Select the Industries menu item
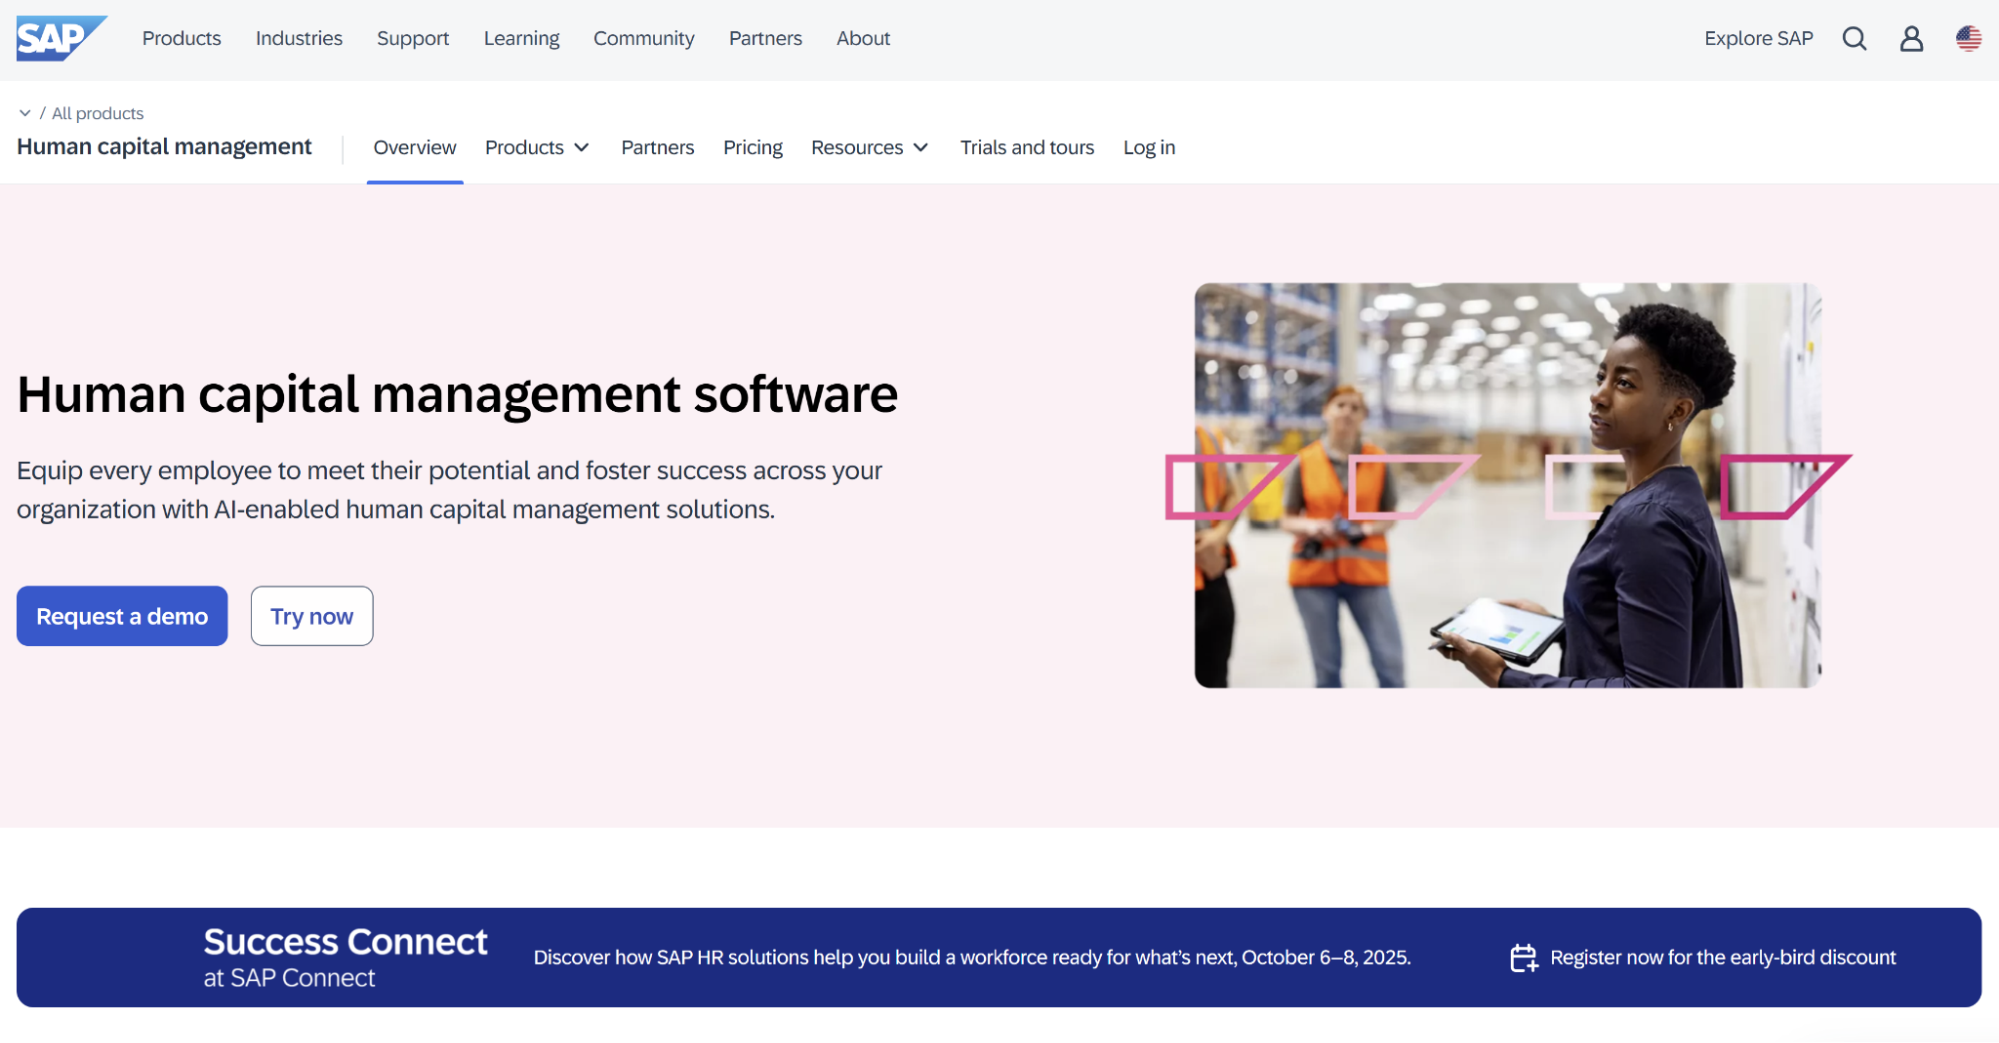Screen dimensions: 1999x1043 pos(298,38)
